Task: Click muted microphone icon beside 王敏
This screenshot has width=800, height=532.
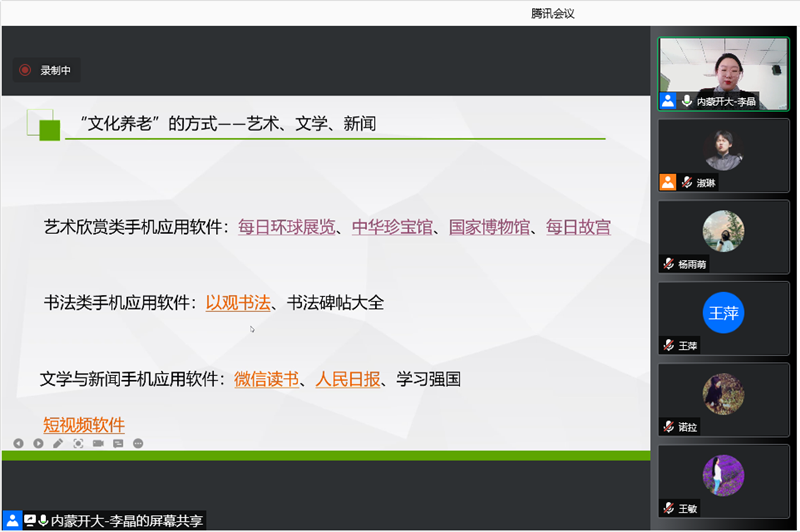Action: point(668,508)
